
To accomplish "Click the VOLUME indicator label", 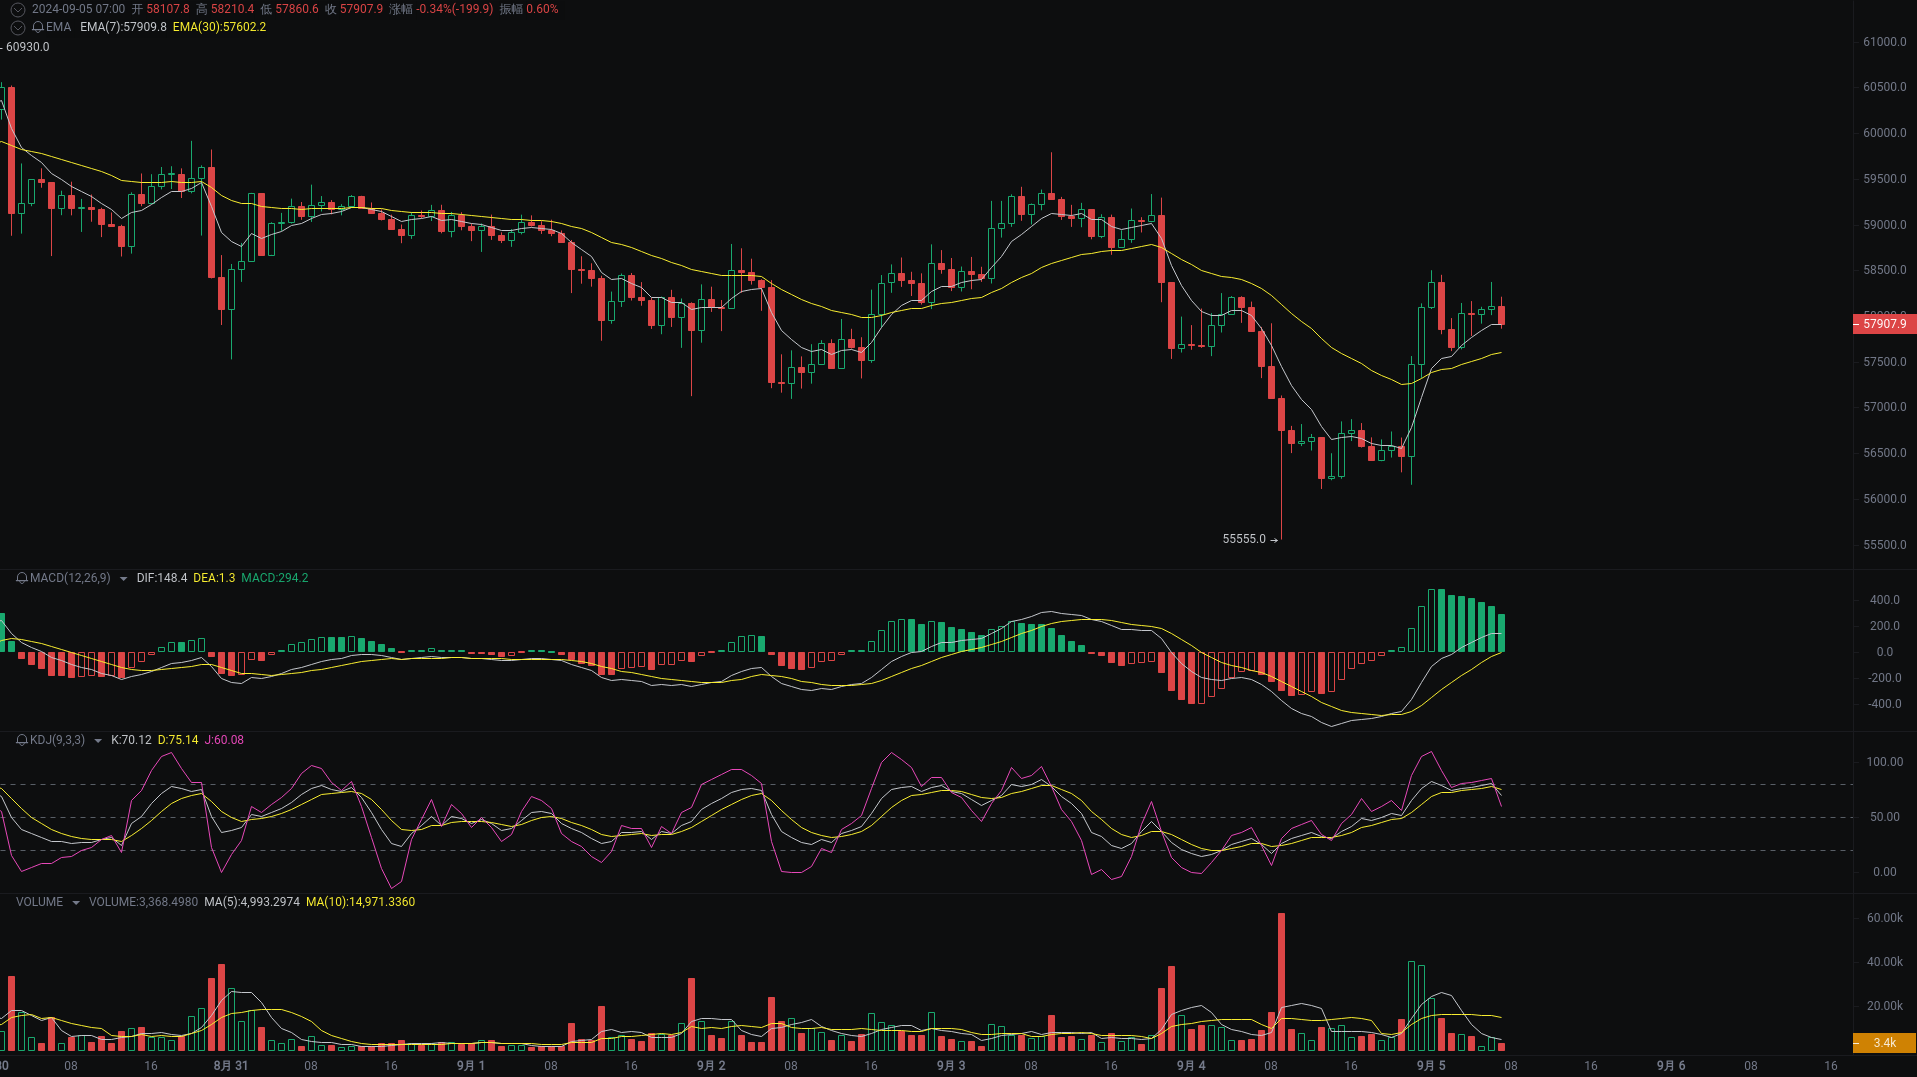I will pyautogui.click(x=39, y=902).
